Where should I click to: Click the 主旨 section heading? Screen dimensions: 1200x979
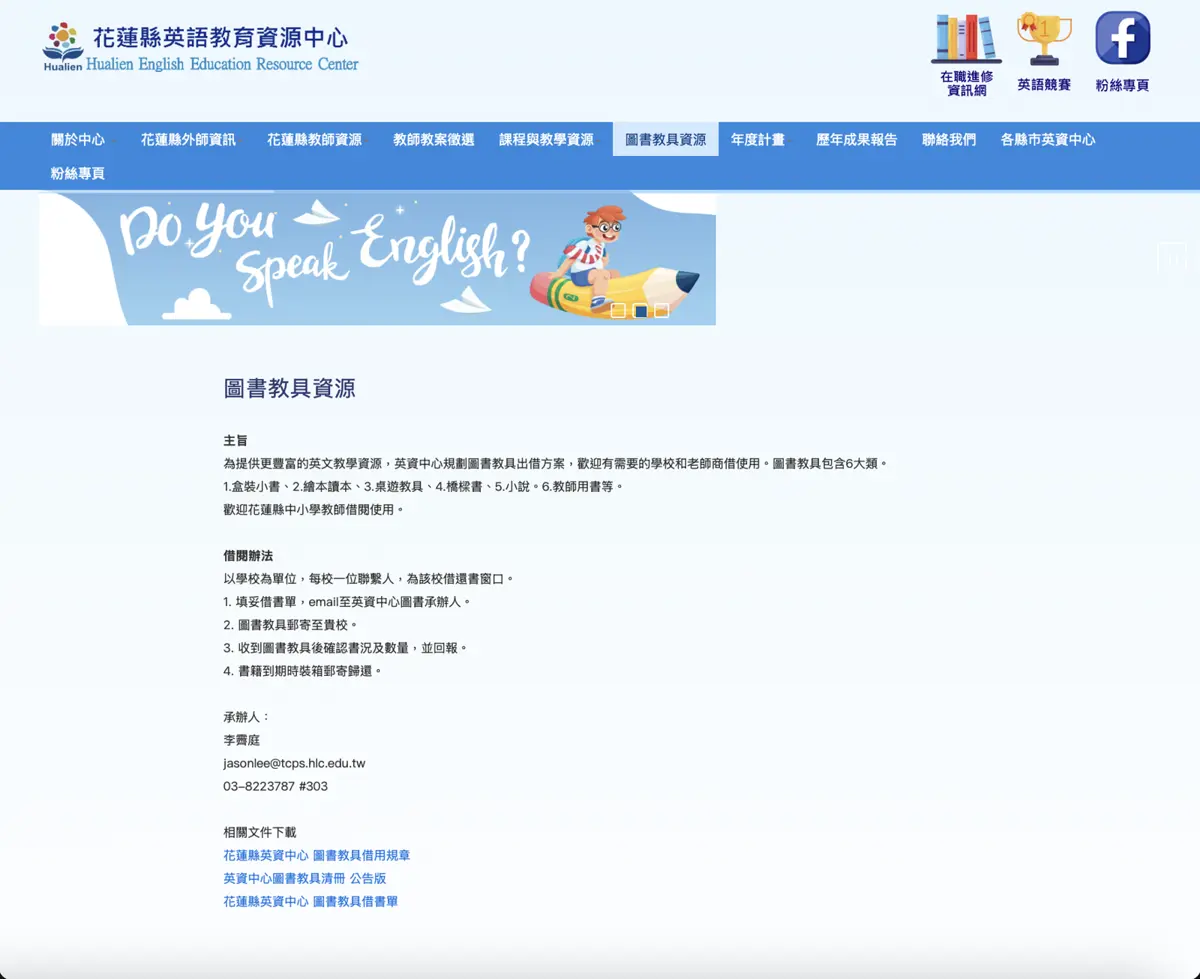(x=235, y=441)
